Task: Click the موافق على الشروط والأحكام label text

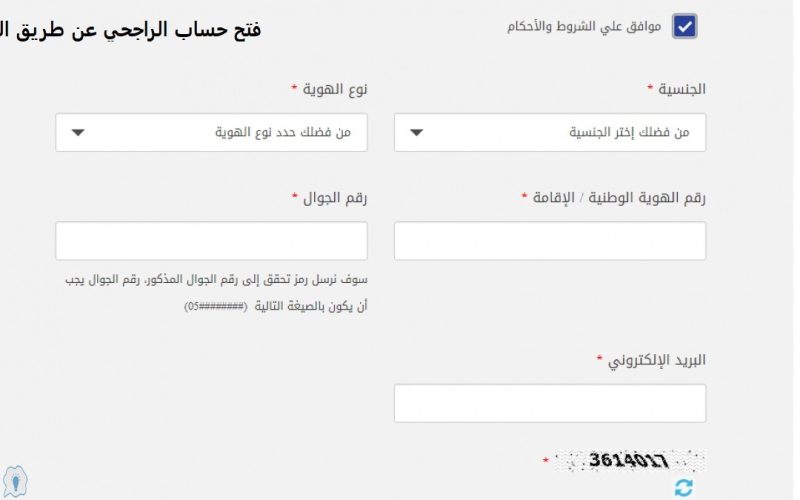Action: (584, 27)
